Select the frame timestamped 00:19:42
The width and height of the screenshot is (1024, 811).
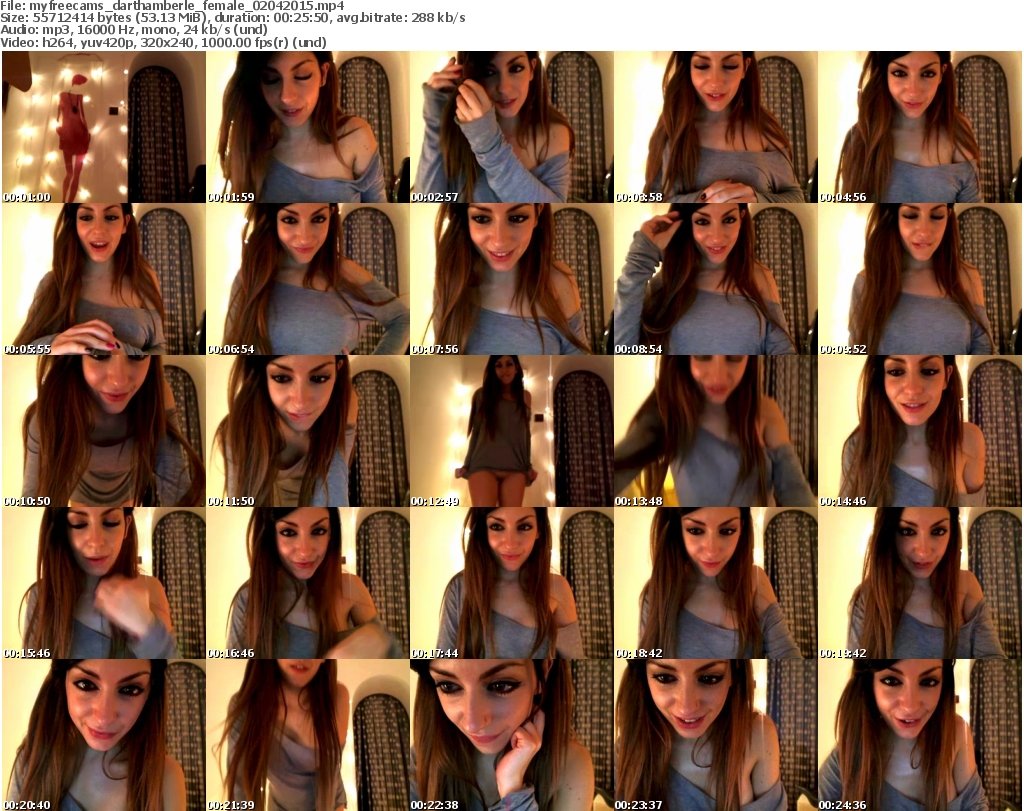(920, 583)
